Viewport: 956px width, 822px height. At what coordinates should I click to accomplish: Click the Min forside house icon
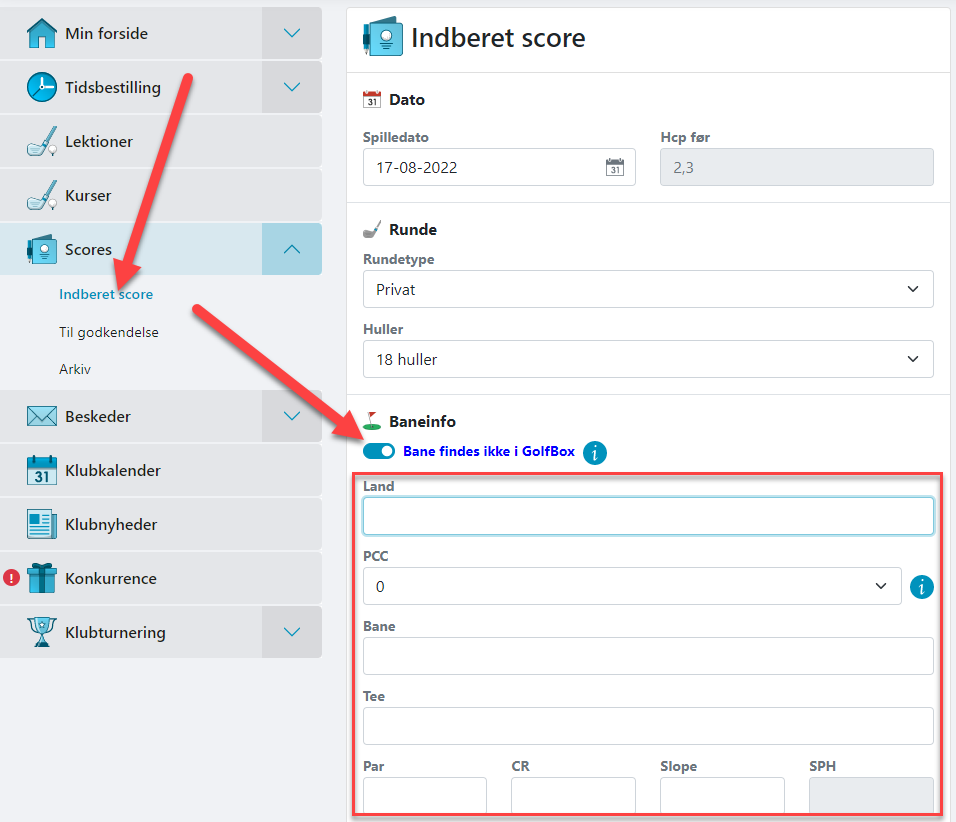(41, 33)
